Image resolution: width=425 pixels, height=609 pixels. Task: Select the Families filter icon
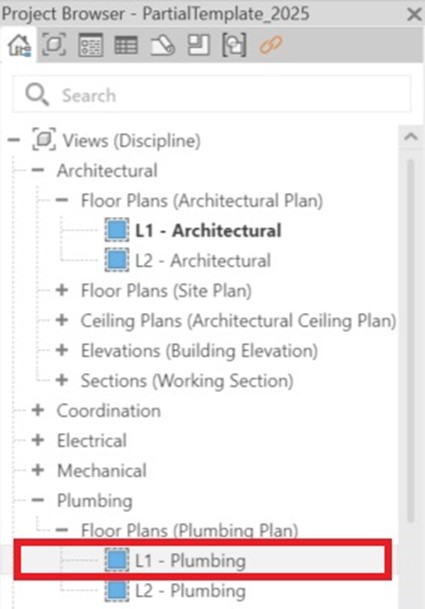point(199,45)
